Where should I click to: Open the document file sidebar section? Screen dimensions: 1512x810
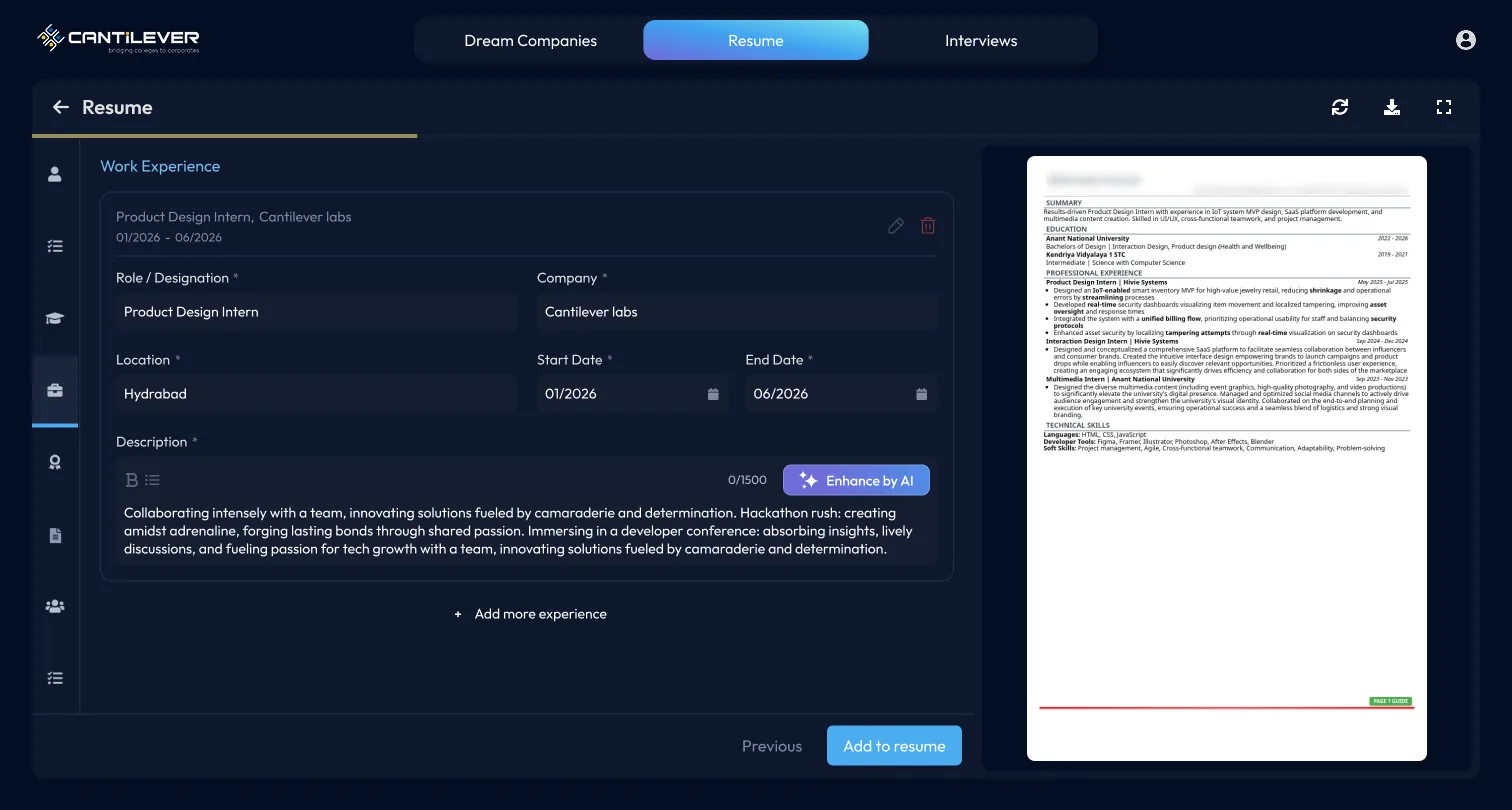pos(55,535)
